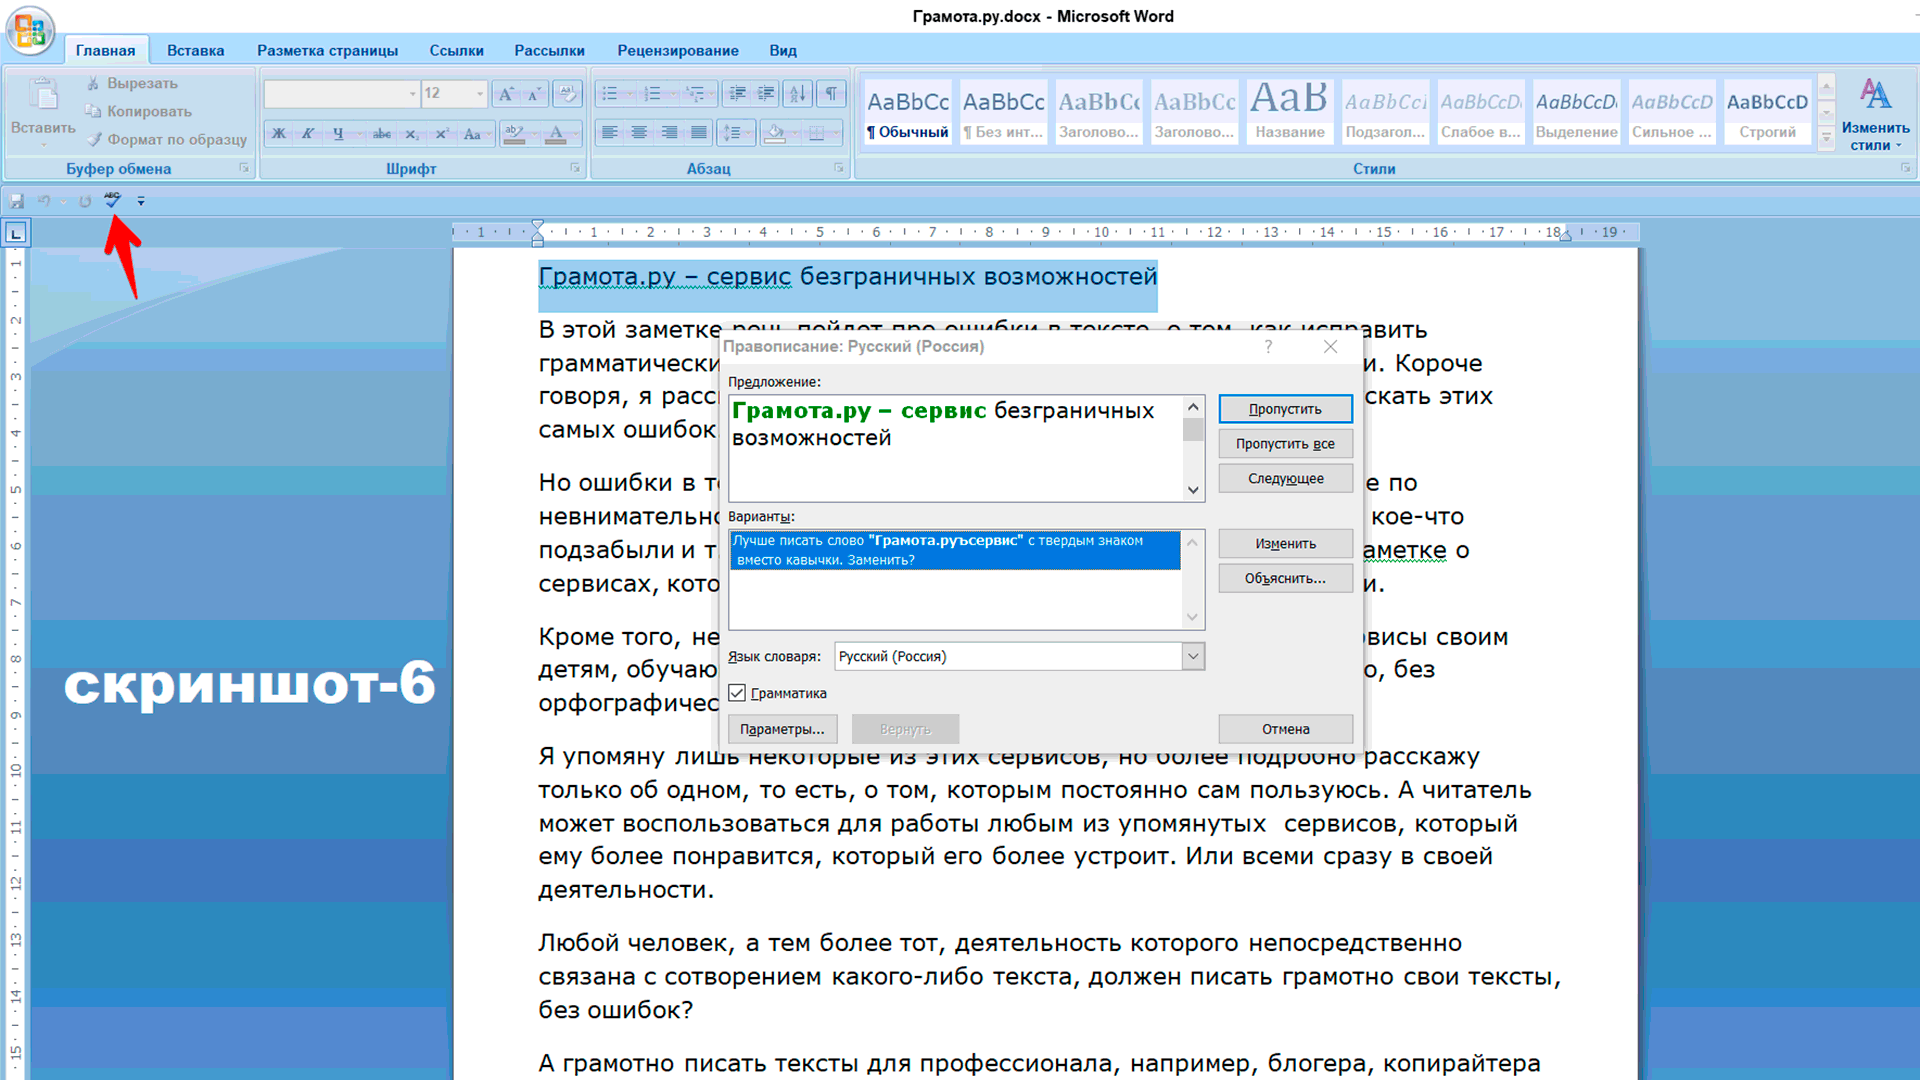Toggle italic formatting (К)
This screenshot has height=1080, width=1920.
(308, 133)
